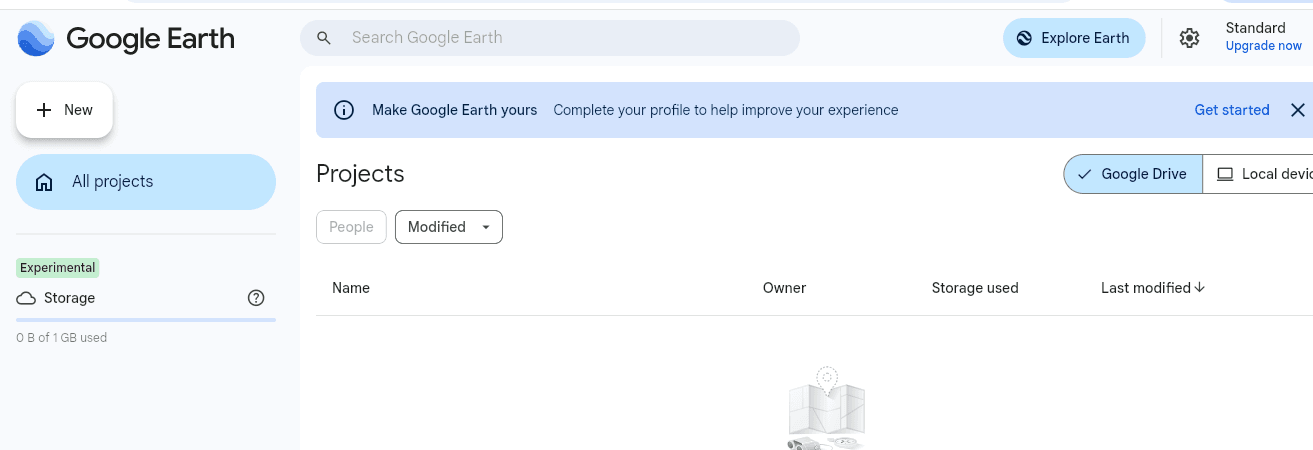Sort by the Owner column header
This screenshot has height=450, width=1313.
tap(784, 288)
